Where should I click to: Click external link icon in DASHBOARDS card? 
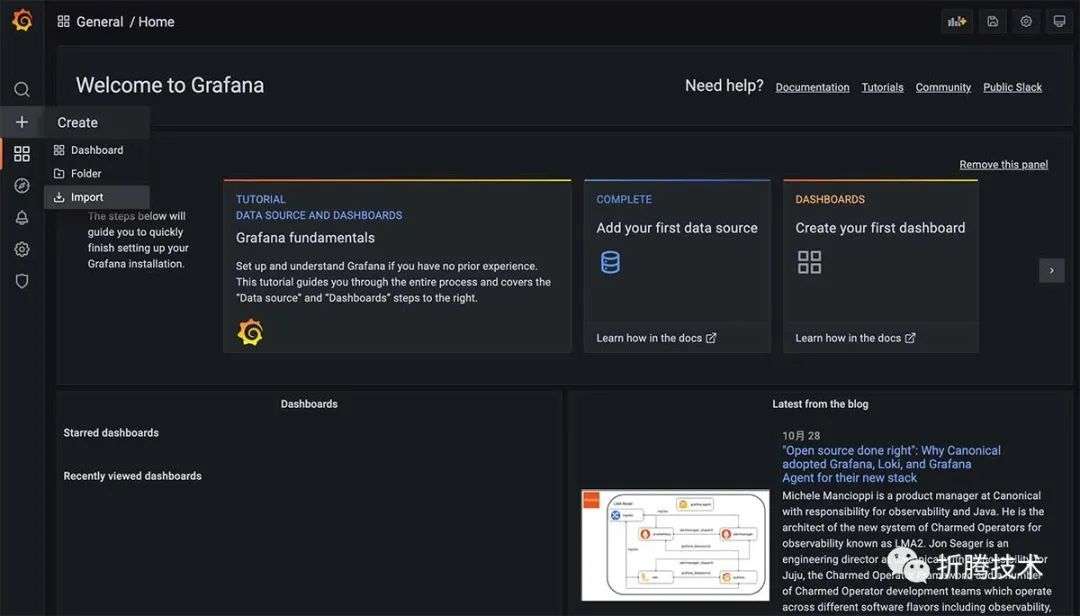point(911,338)
